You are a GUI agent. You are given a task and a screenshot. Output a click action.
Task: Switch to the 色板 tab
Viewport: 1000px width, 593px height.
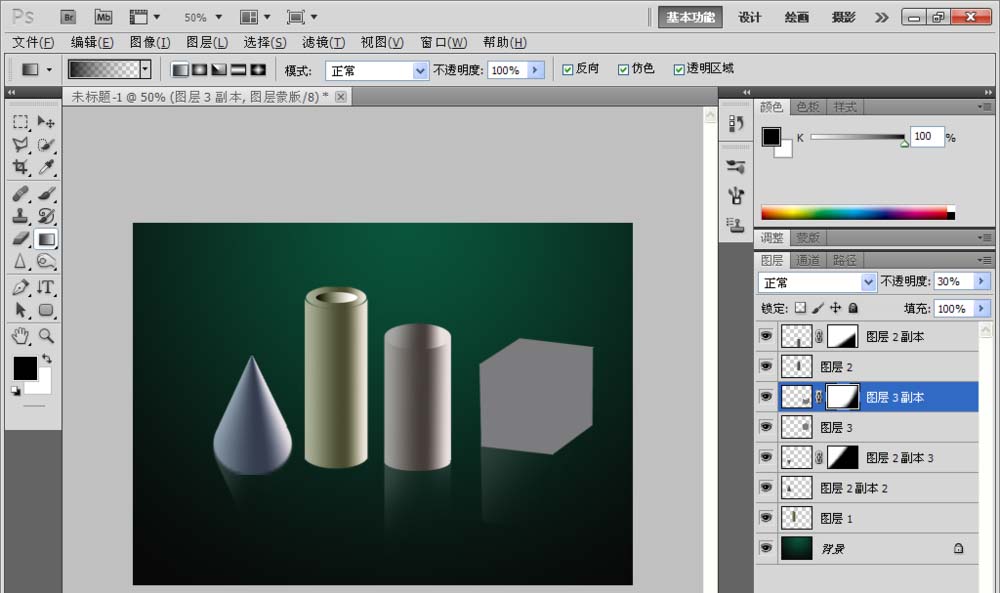[x=807, y=107]
